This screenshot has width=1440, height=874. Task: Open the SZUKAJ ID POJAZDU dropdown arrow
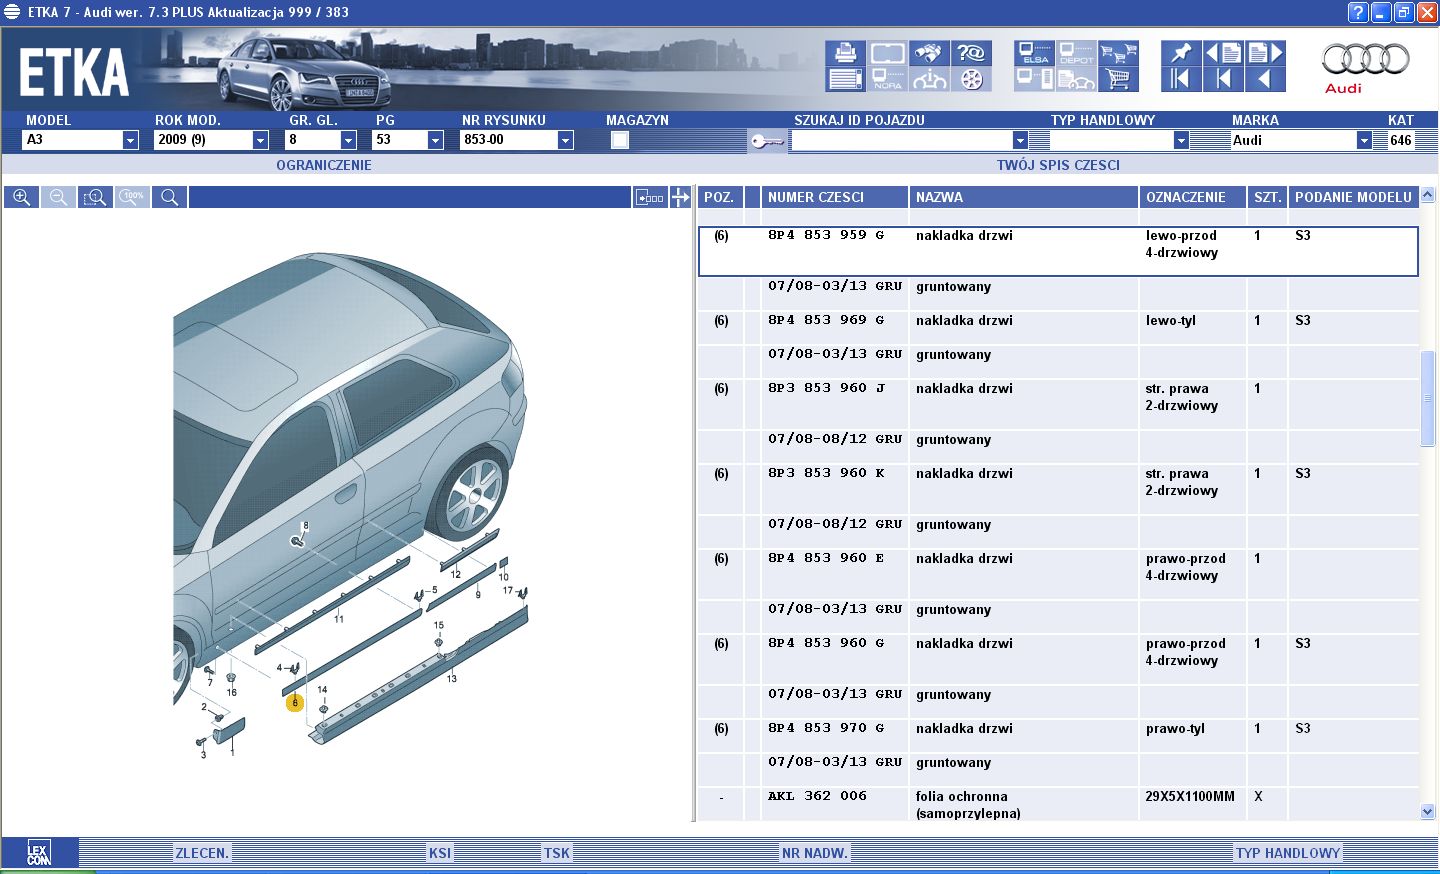click(x=1020, y=140)
